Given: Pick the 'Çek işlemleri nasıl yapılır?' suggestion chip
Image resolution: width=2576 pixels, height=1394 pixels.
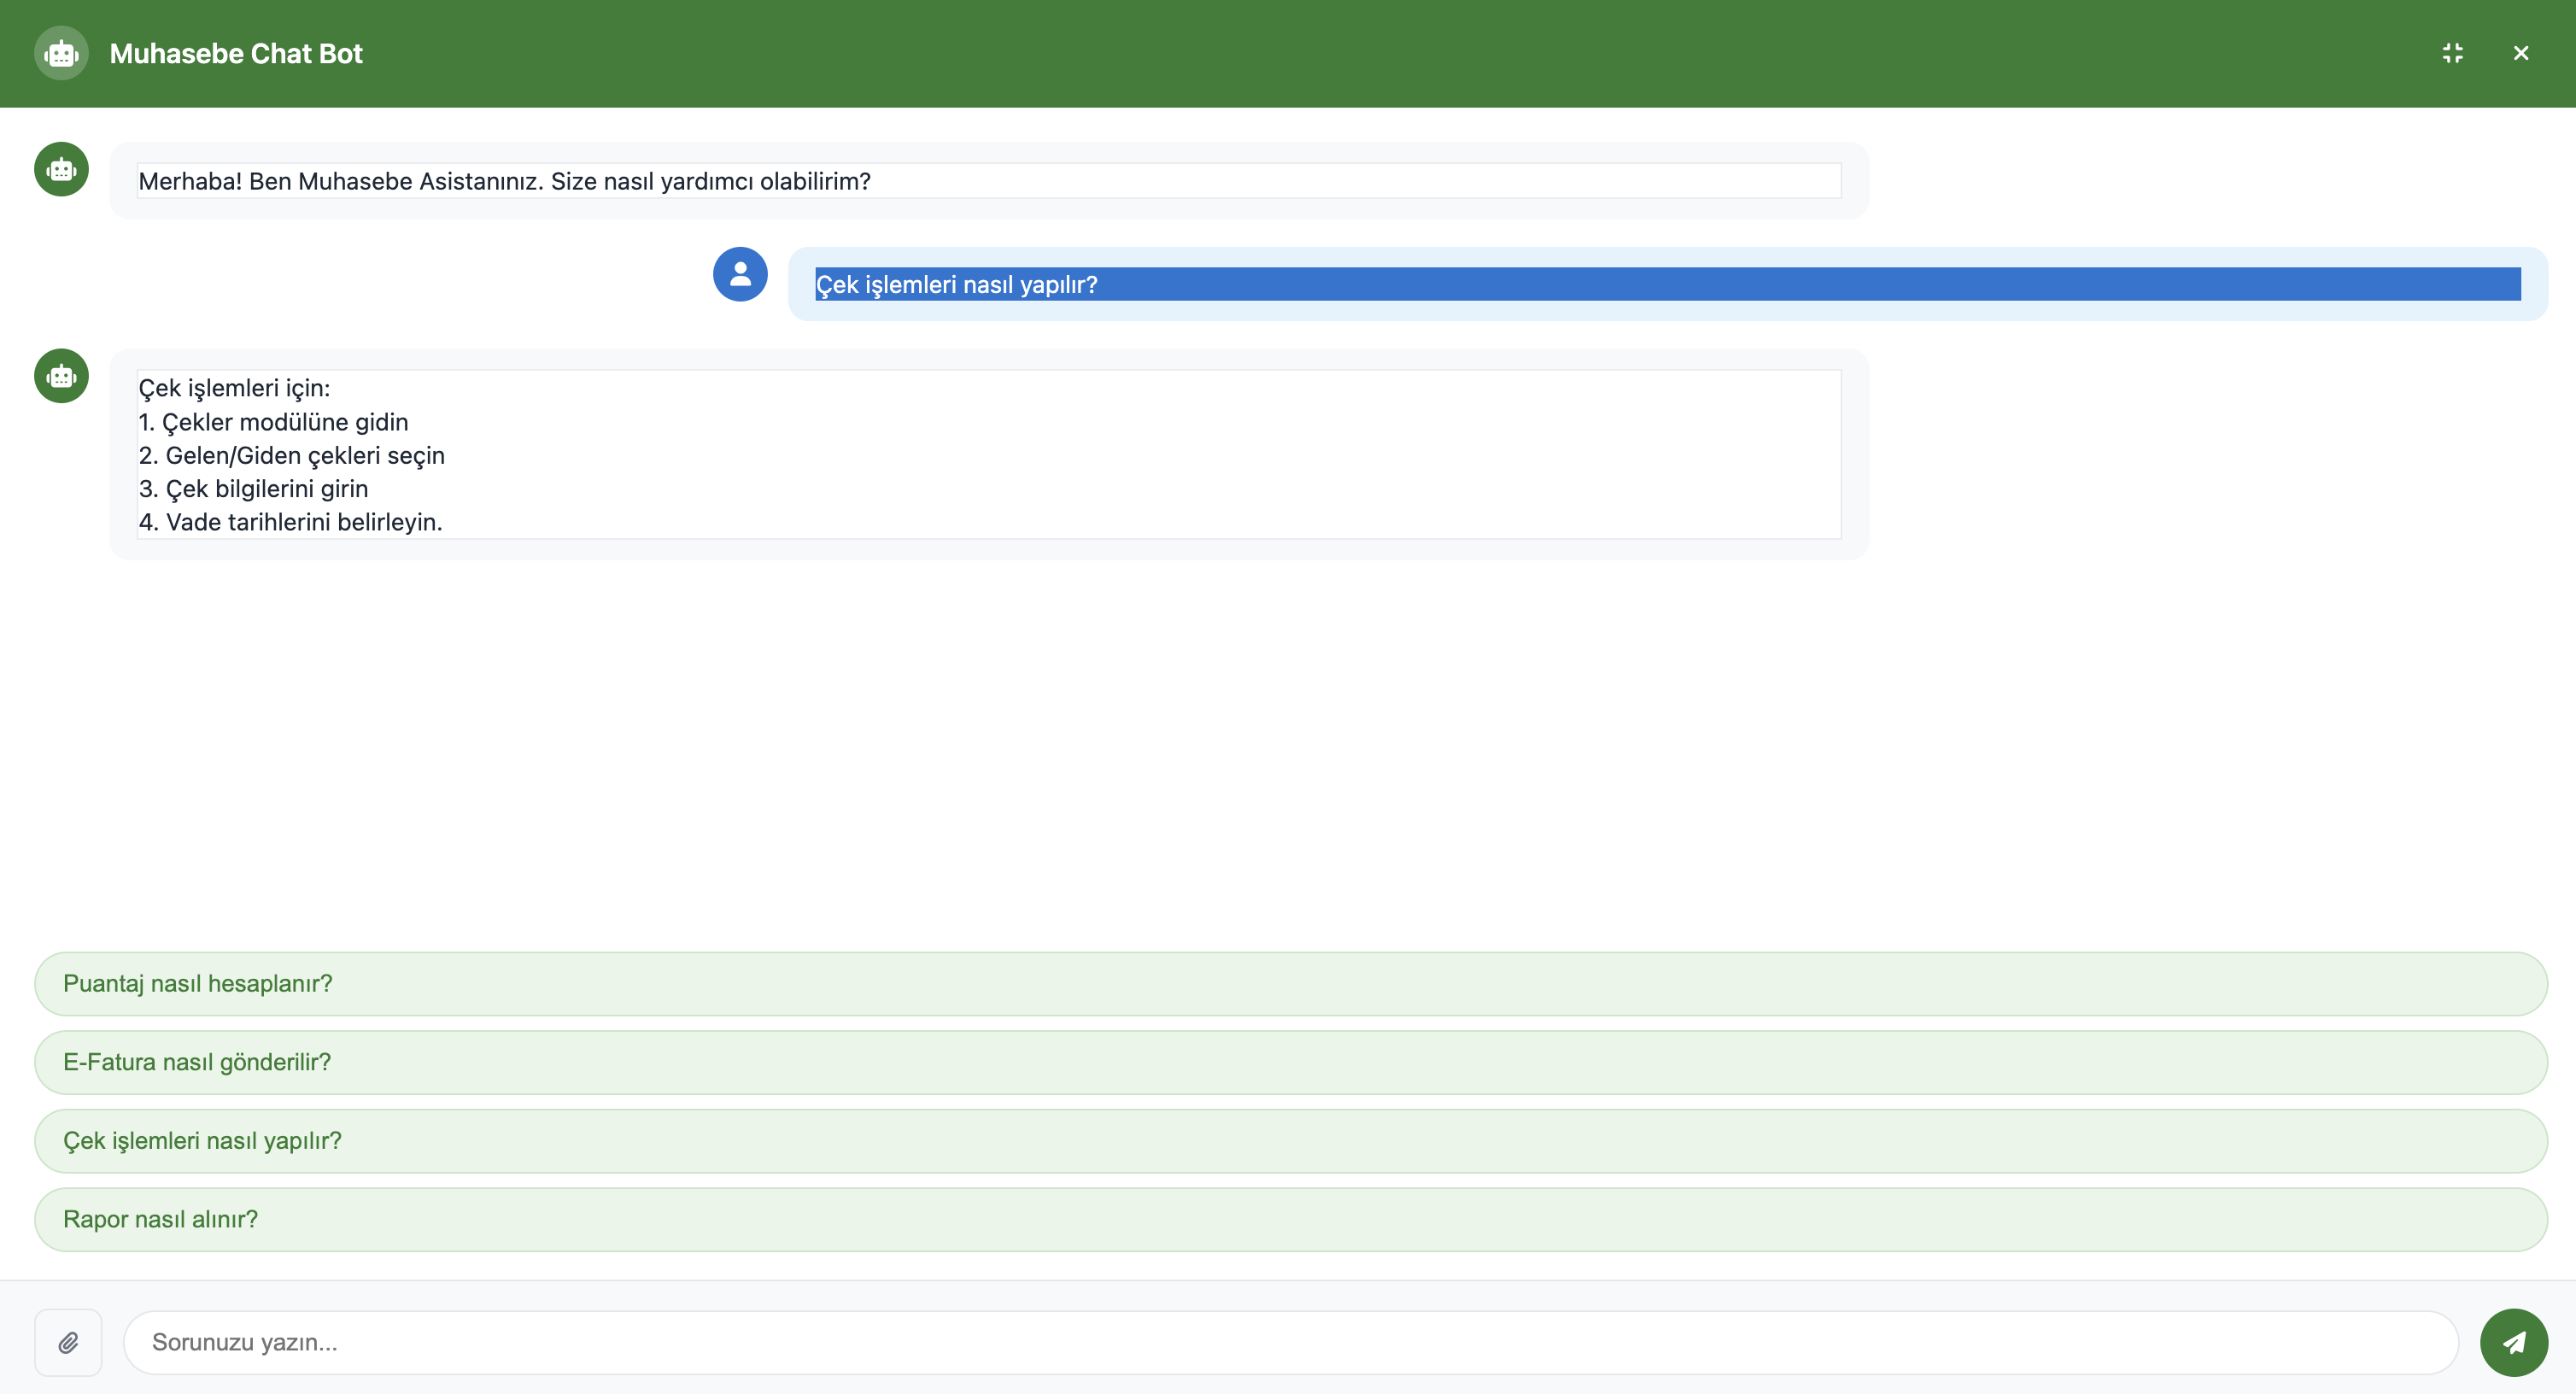Looking at the screenshot, I should click(1290, 1141).
